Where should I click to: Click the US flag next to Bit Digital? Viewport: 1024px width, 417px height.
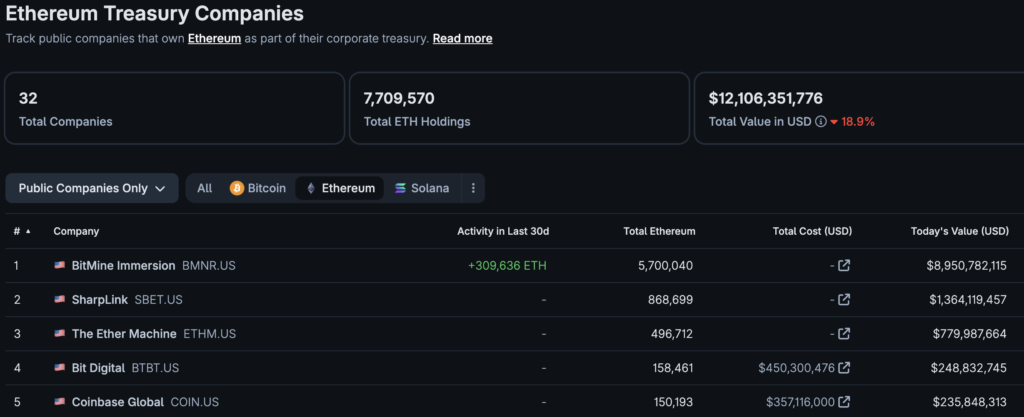coord(59,367)
